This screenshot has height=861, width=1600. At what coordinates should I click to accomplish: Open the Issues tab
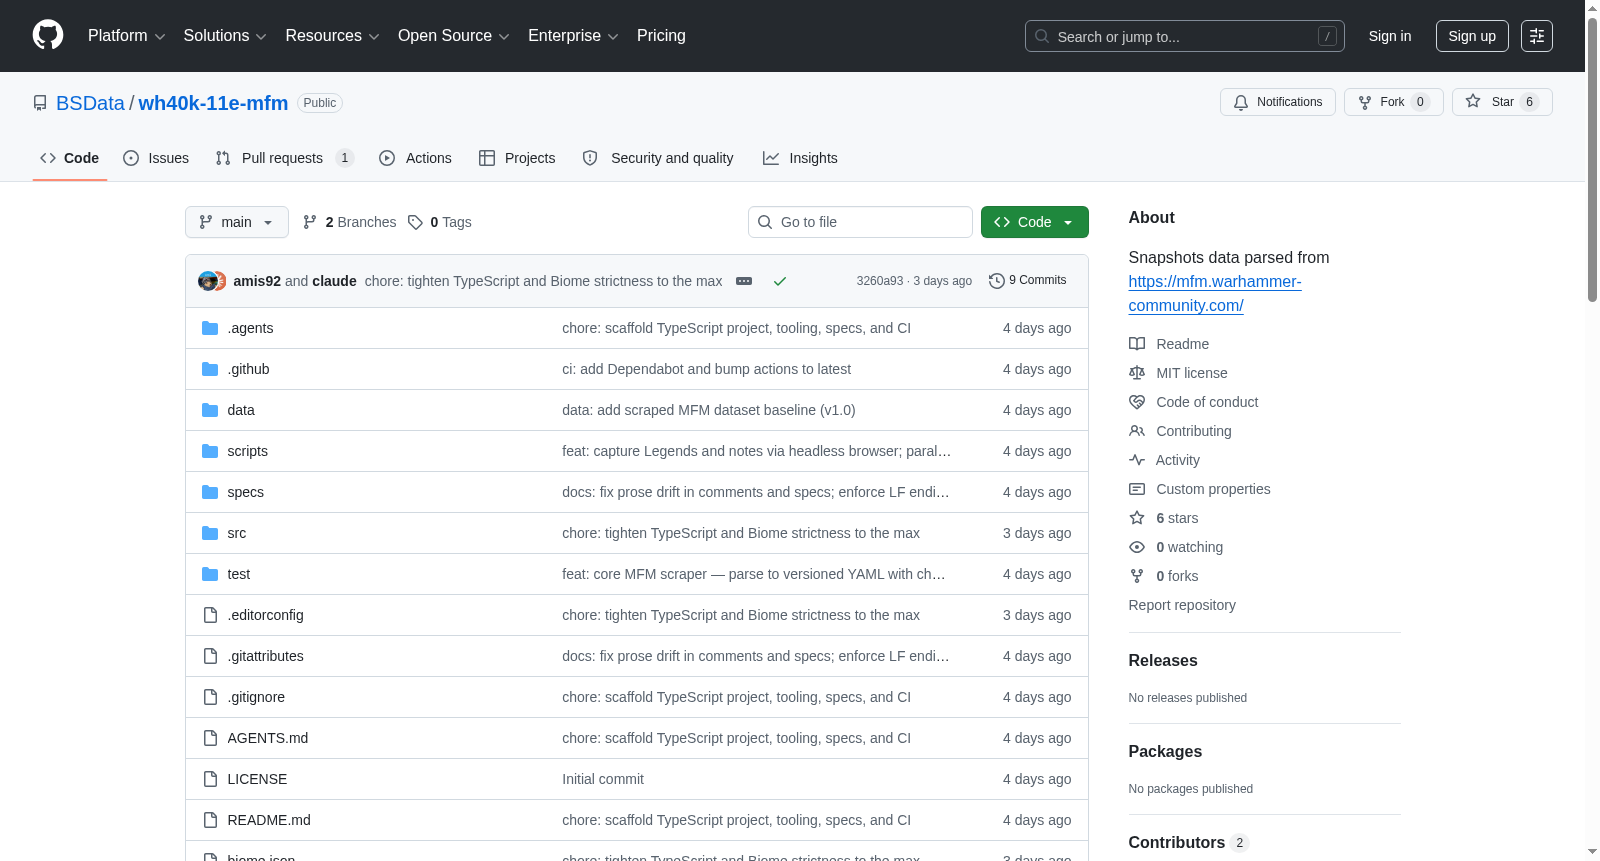tap(156, 158)
